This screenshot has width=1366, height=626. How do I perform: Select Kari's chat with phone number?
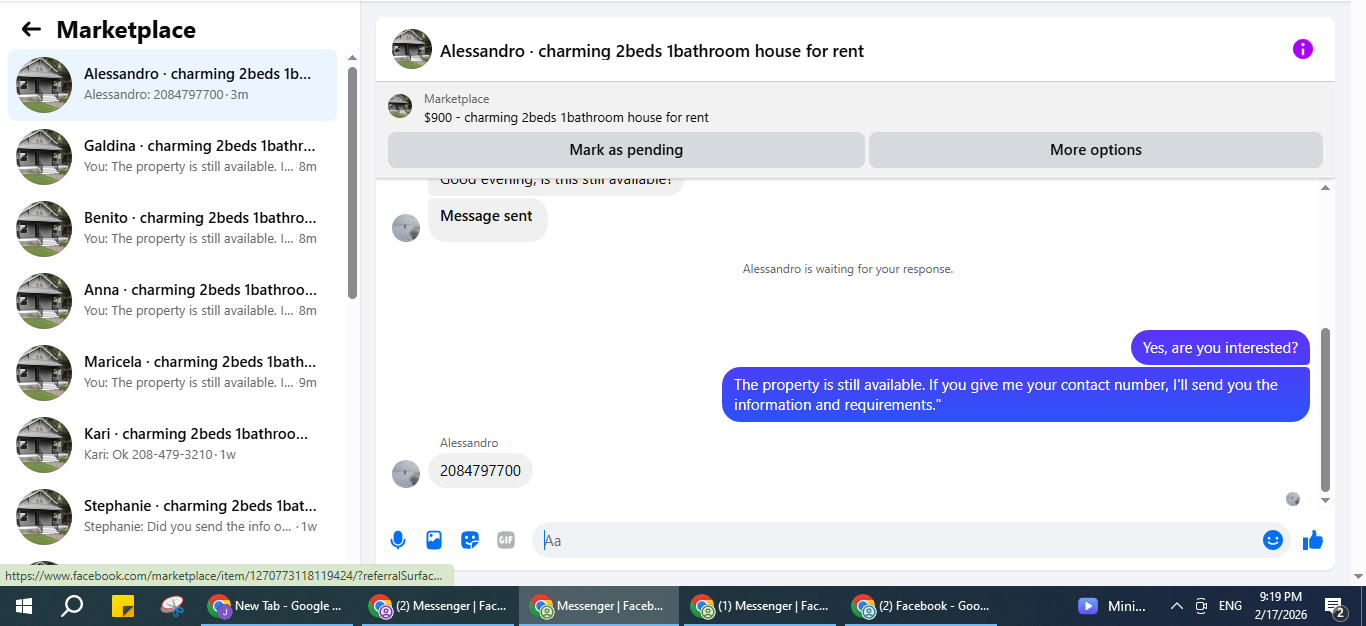pyautogui.click(x=172, y=445)
